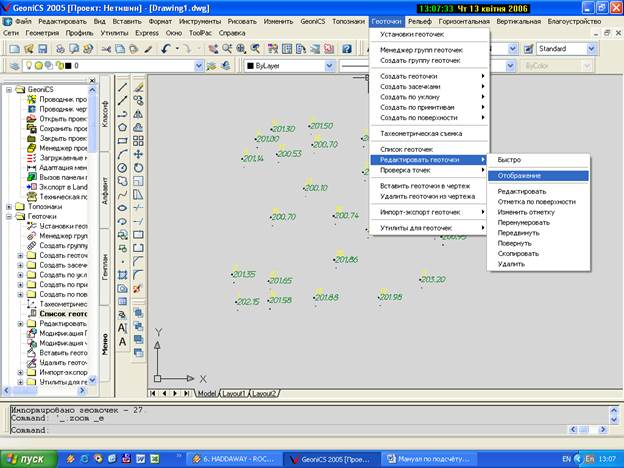Select the Ellipse draw tool
Viewport: 624px width, 468px height.
(x=123, y=208)
